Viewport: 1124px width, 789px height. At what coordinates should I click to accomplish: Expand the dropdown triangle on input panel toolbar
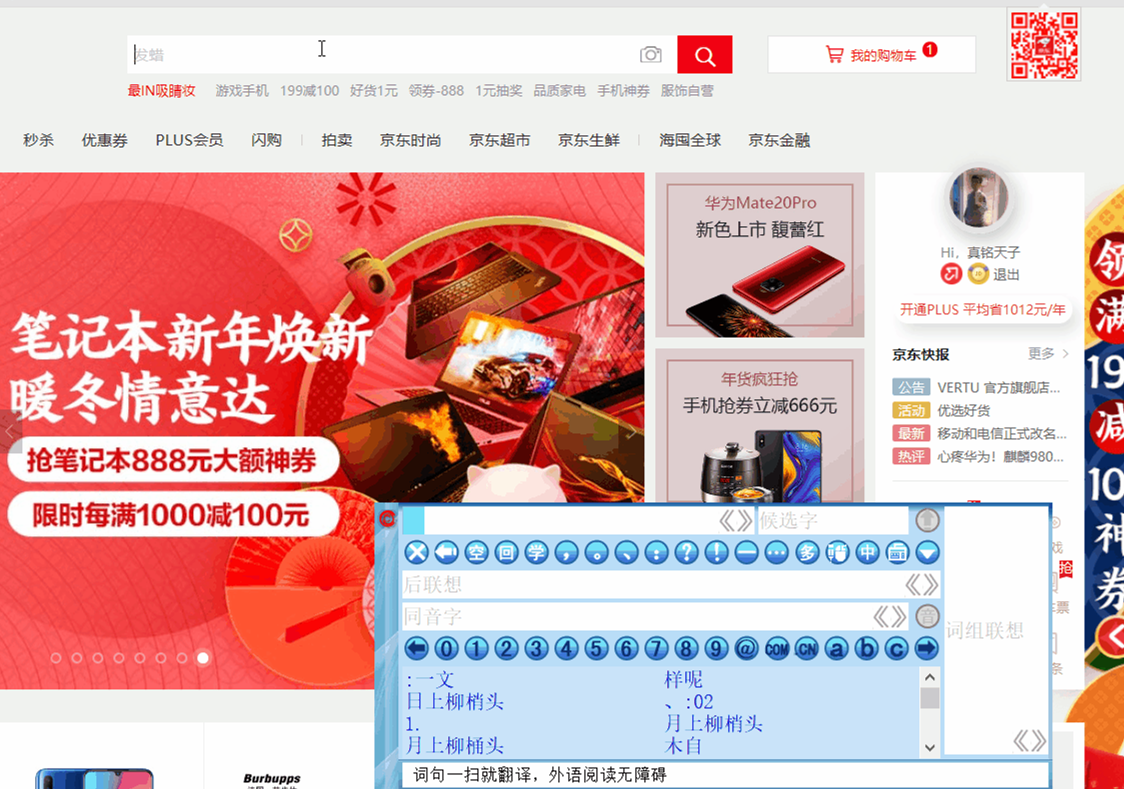928,553
